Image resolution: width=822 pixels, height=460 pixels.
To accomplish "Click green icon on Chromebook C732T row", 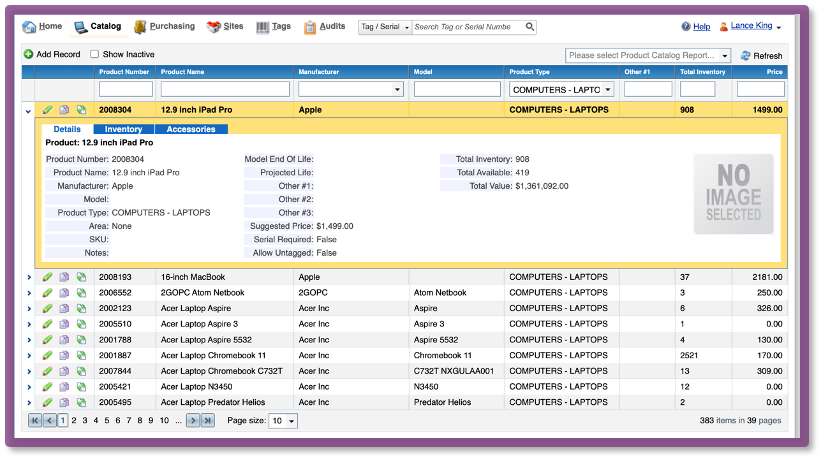I will coord(81,371).
